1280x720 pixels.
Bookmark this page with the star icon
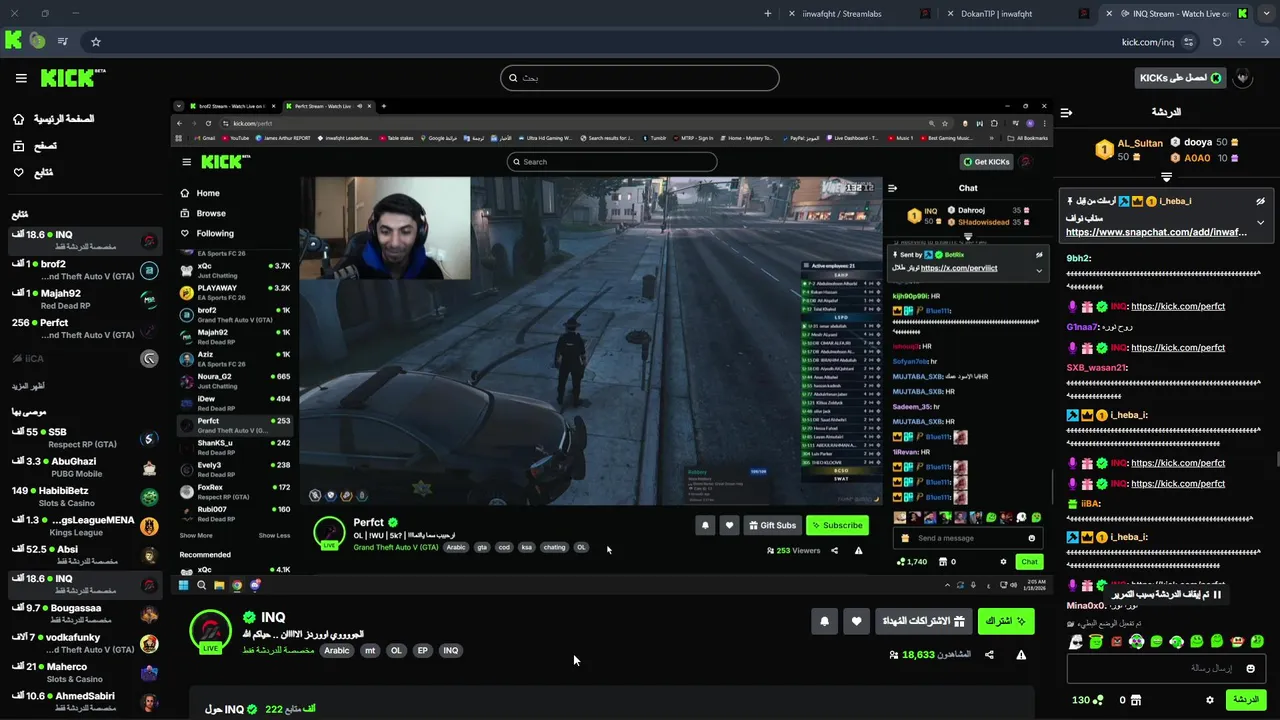[x=96, y=42]
